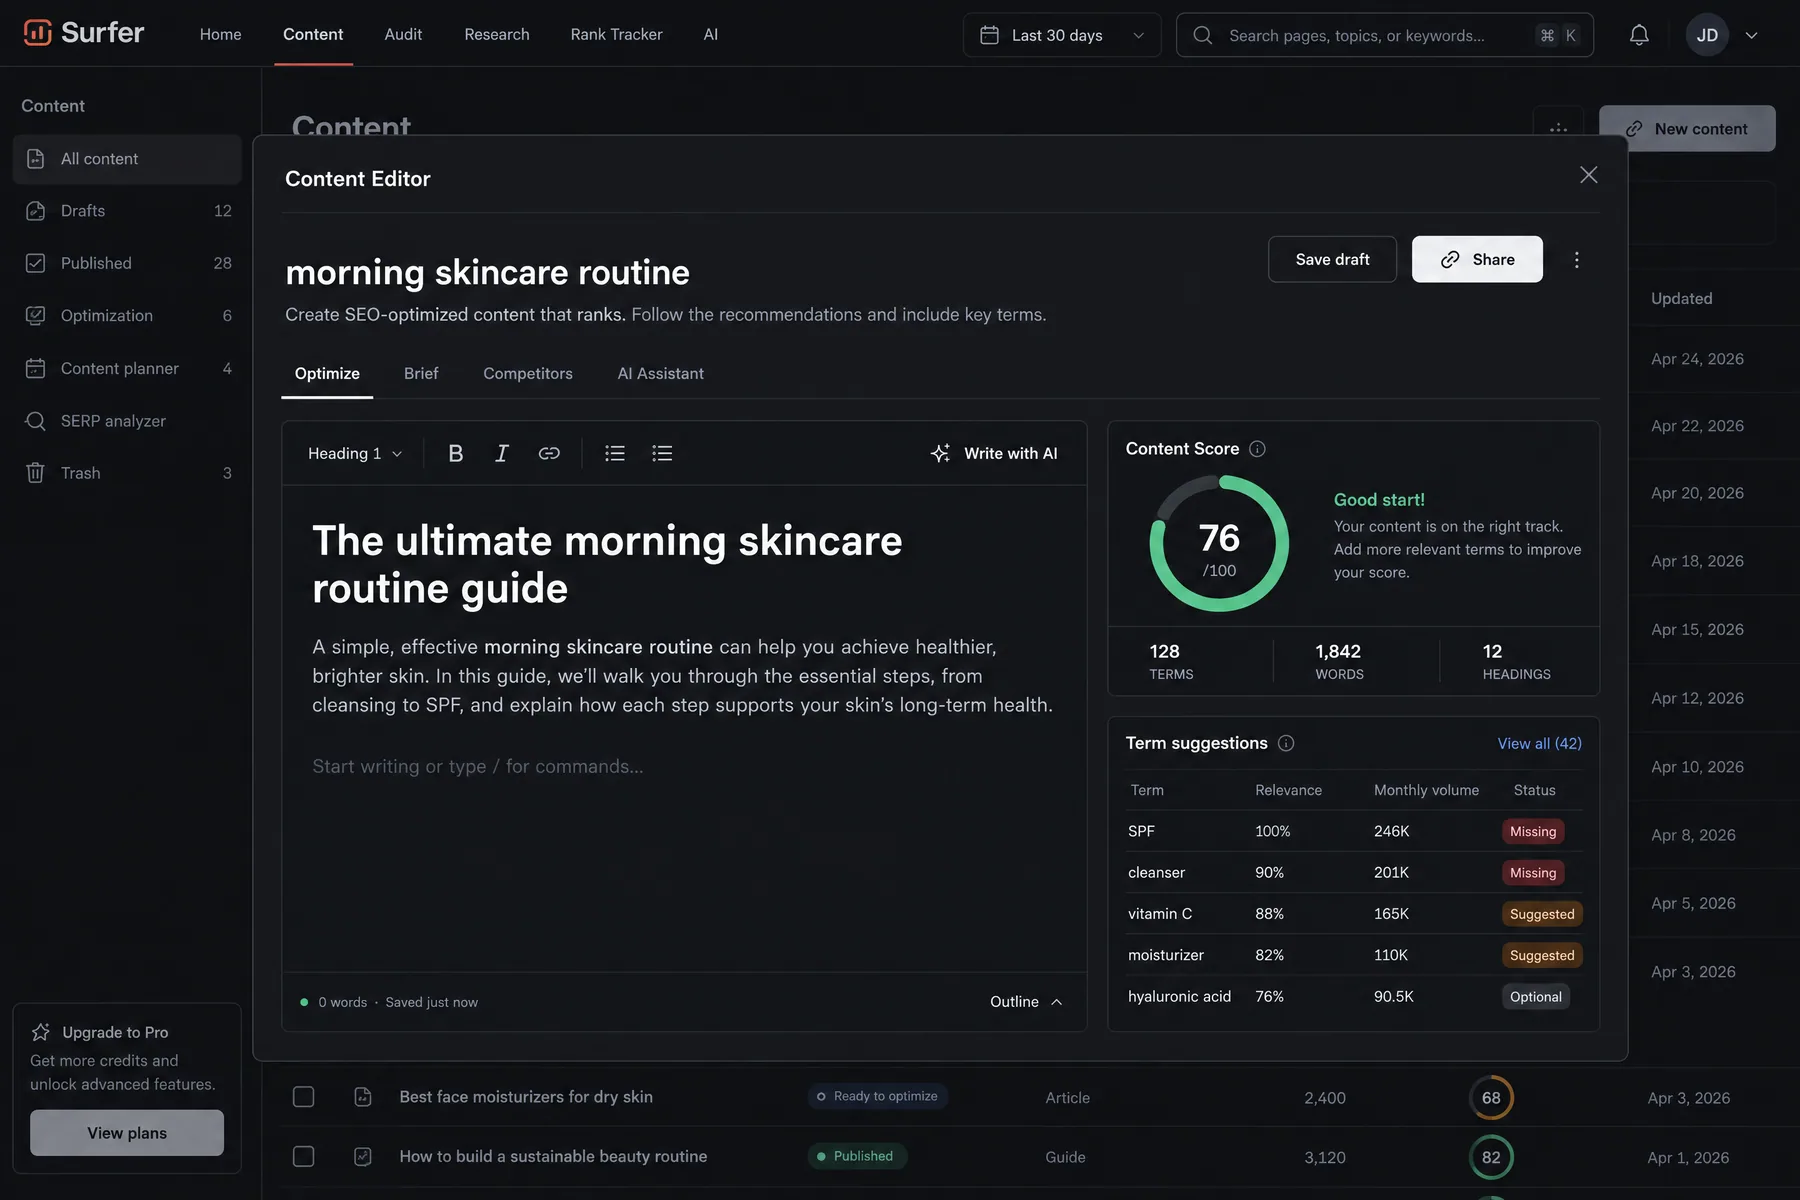Switch to the Competitors tab
Viewport: 1800px width, 1200px height.
[x=528, y=373]
